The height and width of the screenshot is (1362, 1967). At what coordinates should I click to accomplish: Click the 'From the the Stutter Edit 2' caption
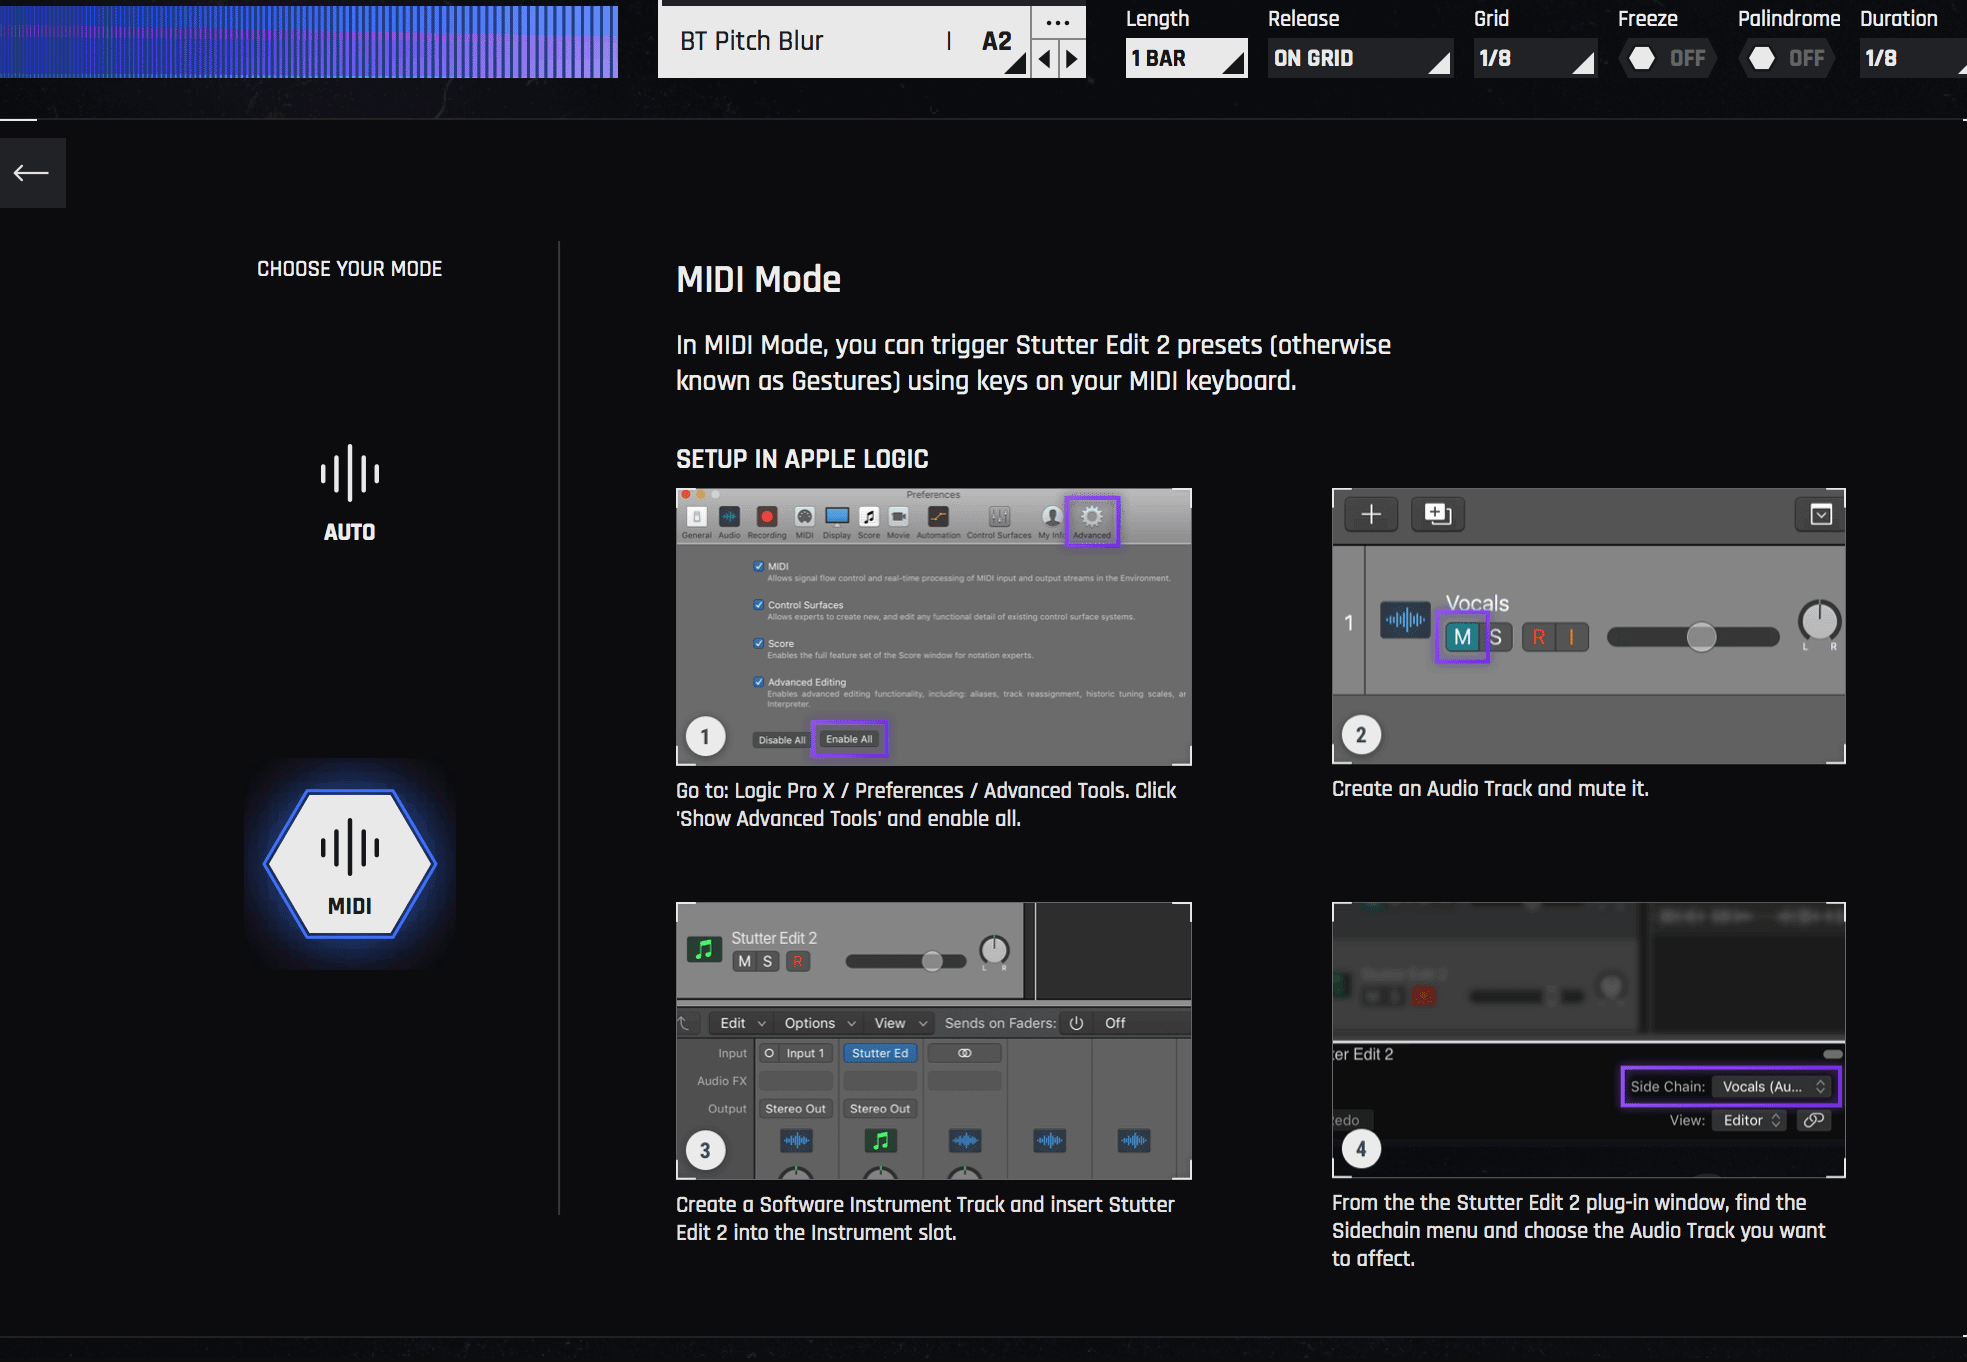click(x=1579, y=1231)
